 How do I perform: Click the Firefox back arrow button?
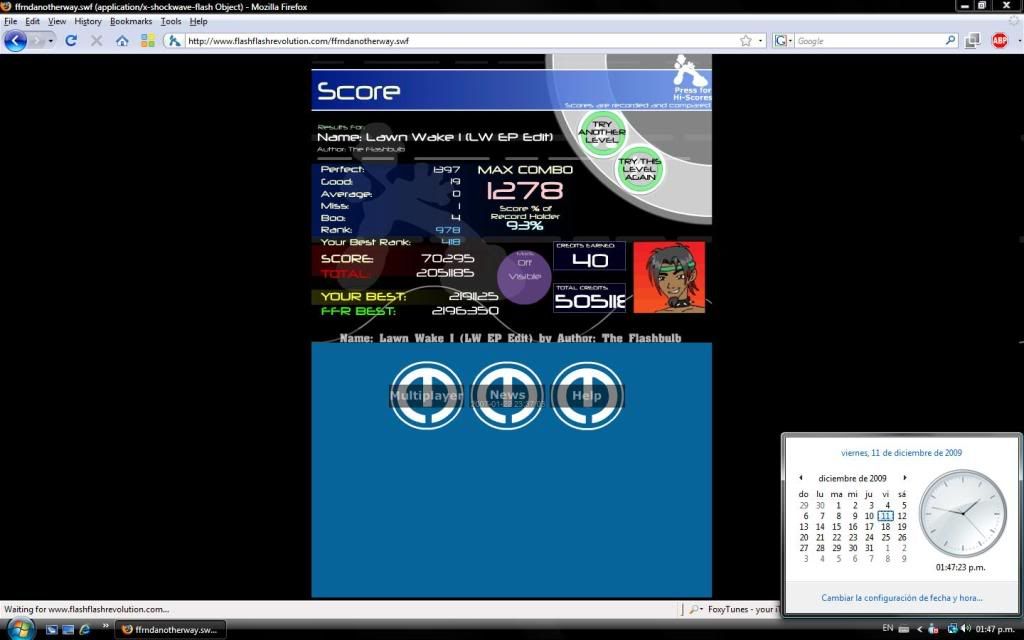pyautogui.click(x=15, y=41)
